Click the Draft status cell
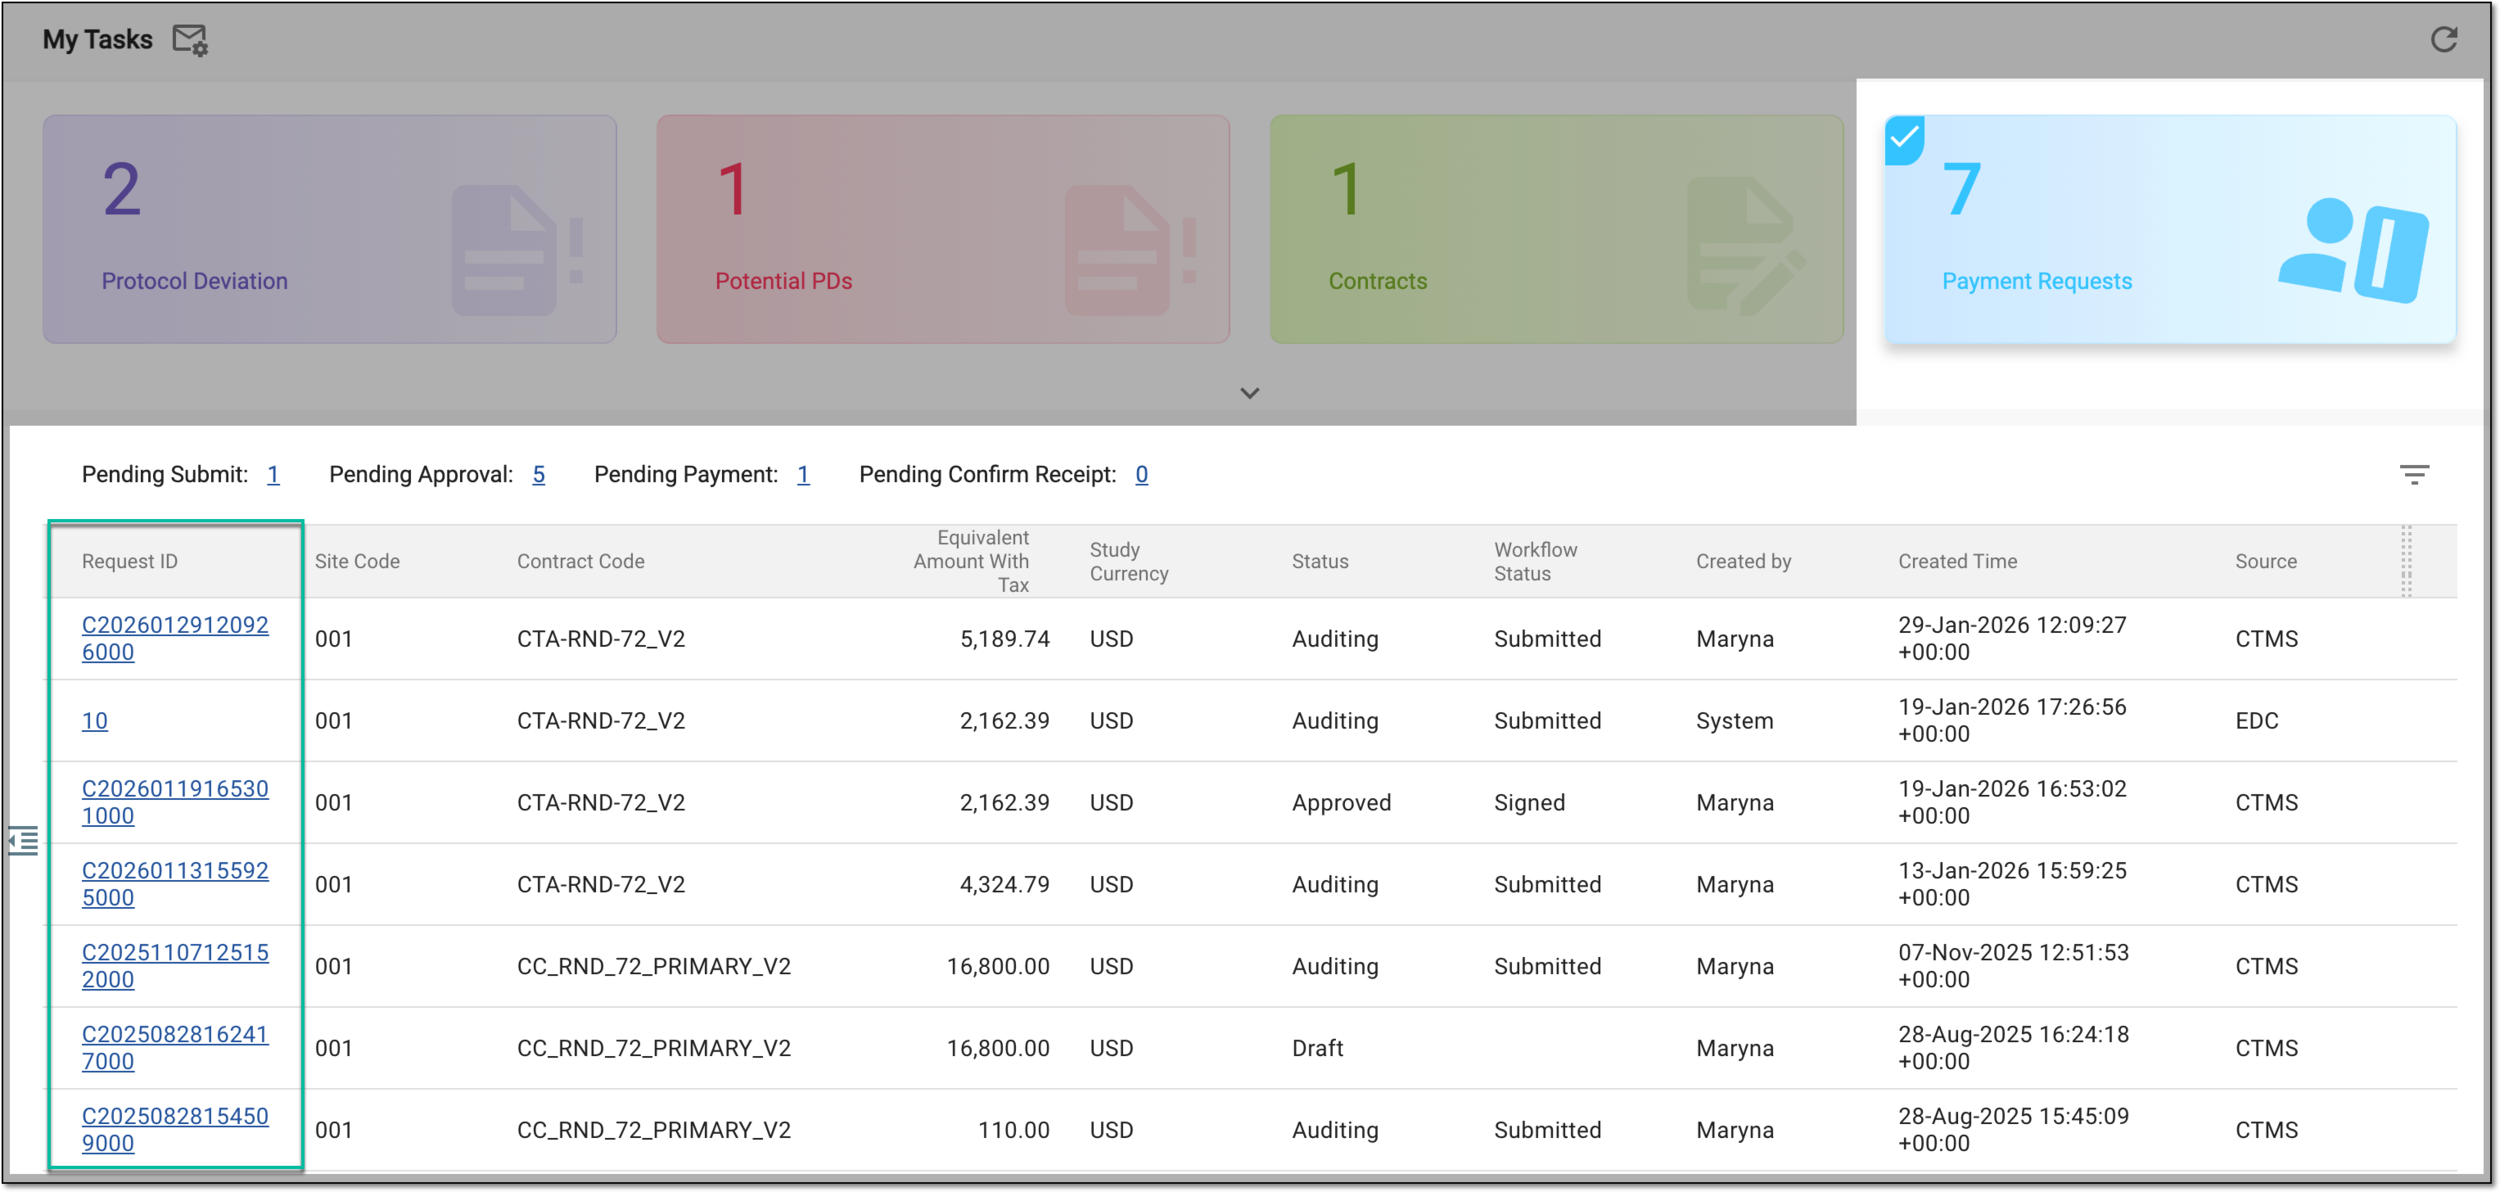 1317,1049
